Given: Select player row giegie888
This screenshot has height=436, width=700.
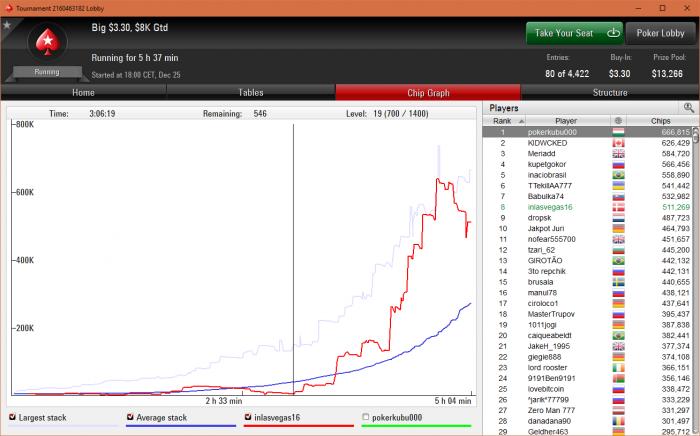Looking at the screenshot, I should coord(587,357).
